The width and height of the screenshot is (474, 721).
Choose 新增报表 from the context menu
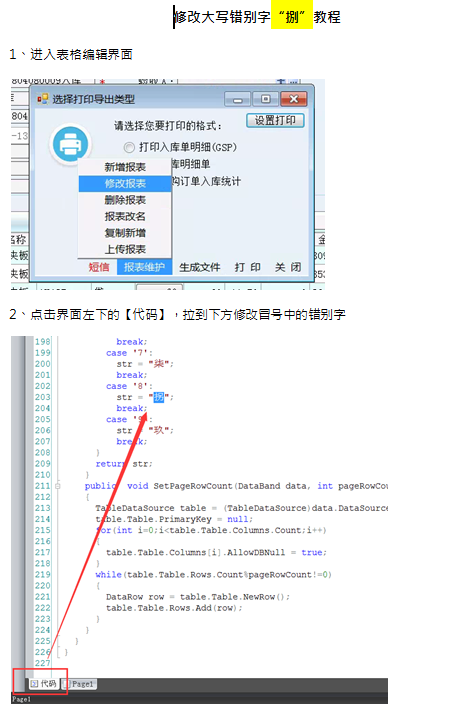point(125,167)
